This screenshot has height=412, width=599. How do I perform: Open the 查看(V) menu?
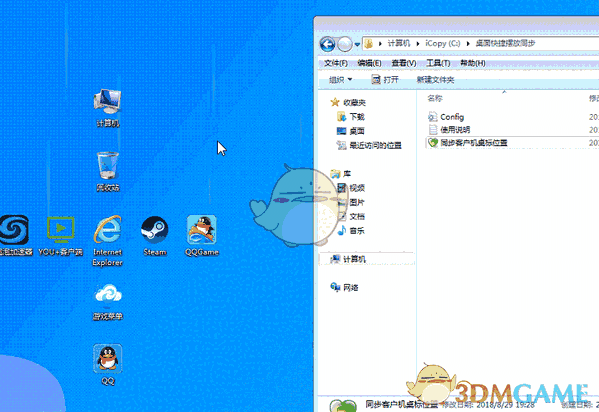(x=404, y=63)
